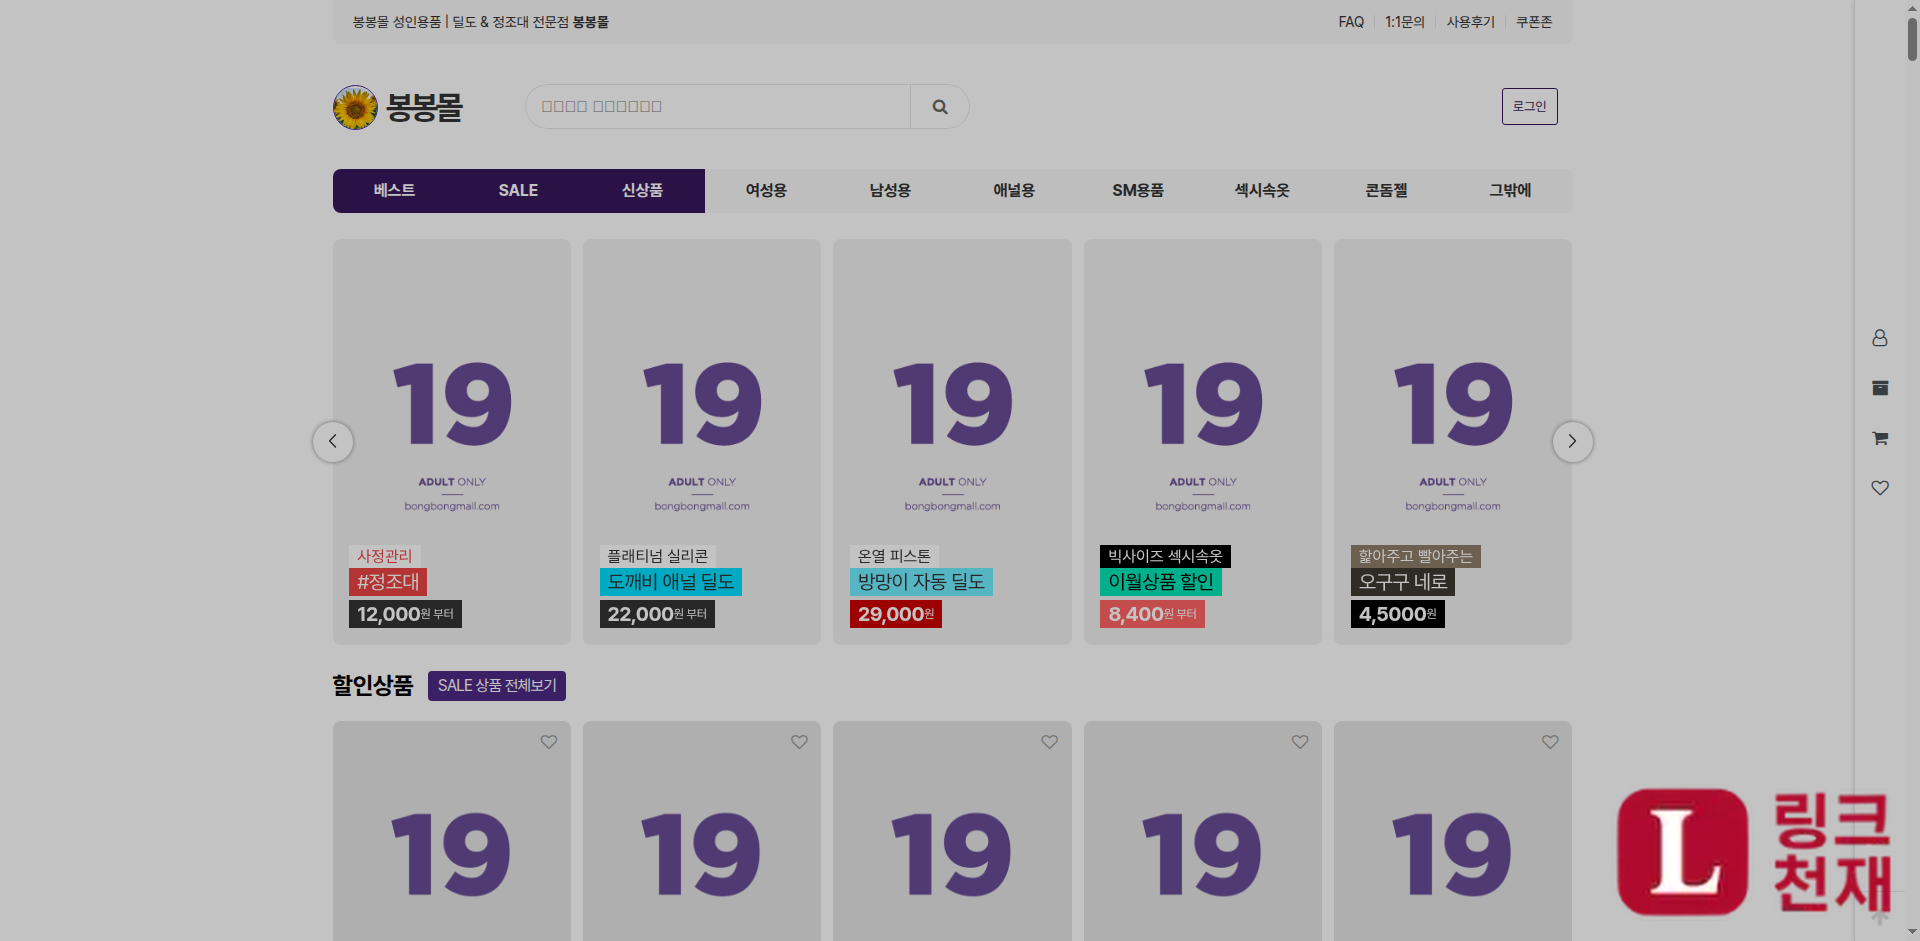Open the 베스트 menu tab
The image size is (1920, 941).
pyautogui.click(x=394, y=191)
